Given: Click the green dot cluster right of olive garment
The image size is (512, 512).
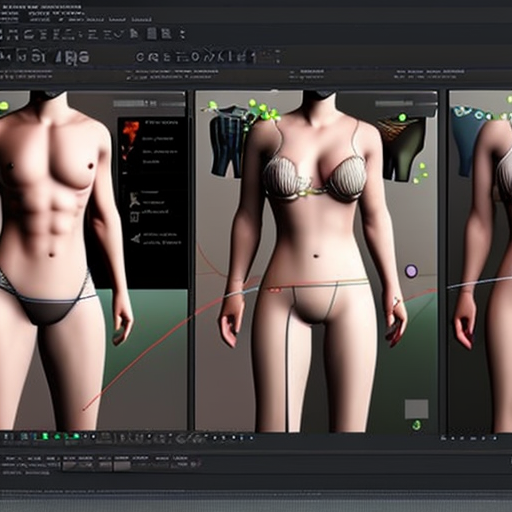Looking at the screenshot, I should (421, 173).
